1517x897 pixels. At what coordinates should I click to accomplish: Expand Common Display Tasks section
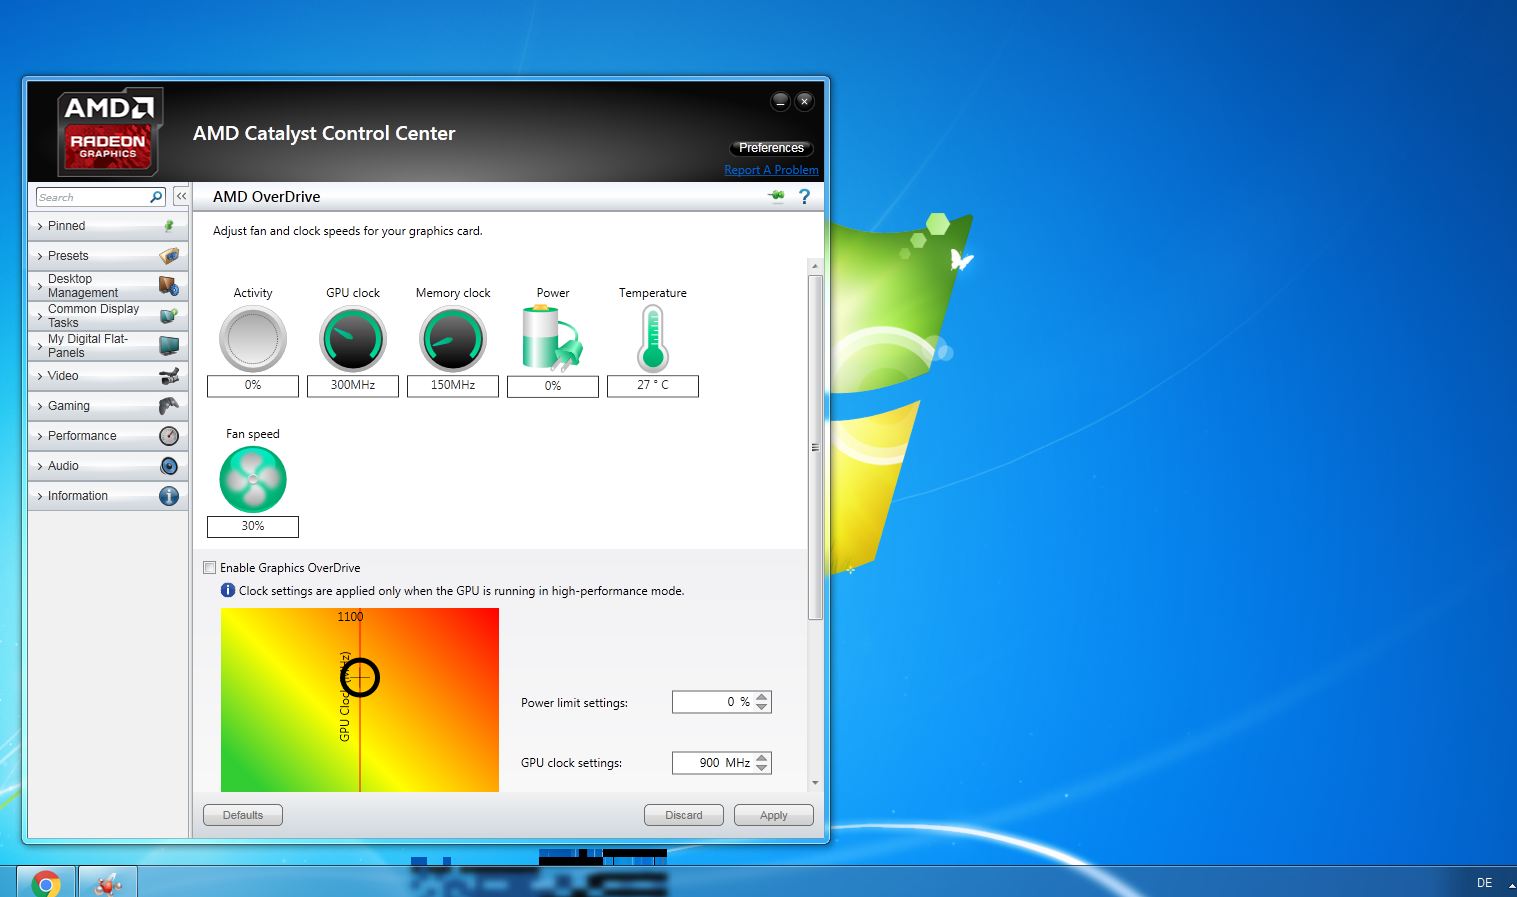pos(108,316)
